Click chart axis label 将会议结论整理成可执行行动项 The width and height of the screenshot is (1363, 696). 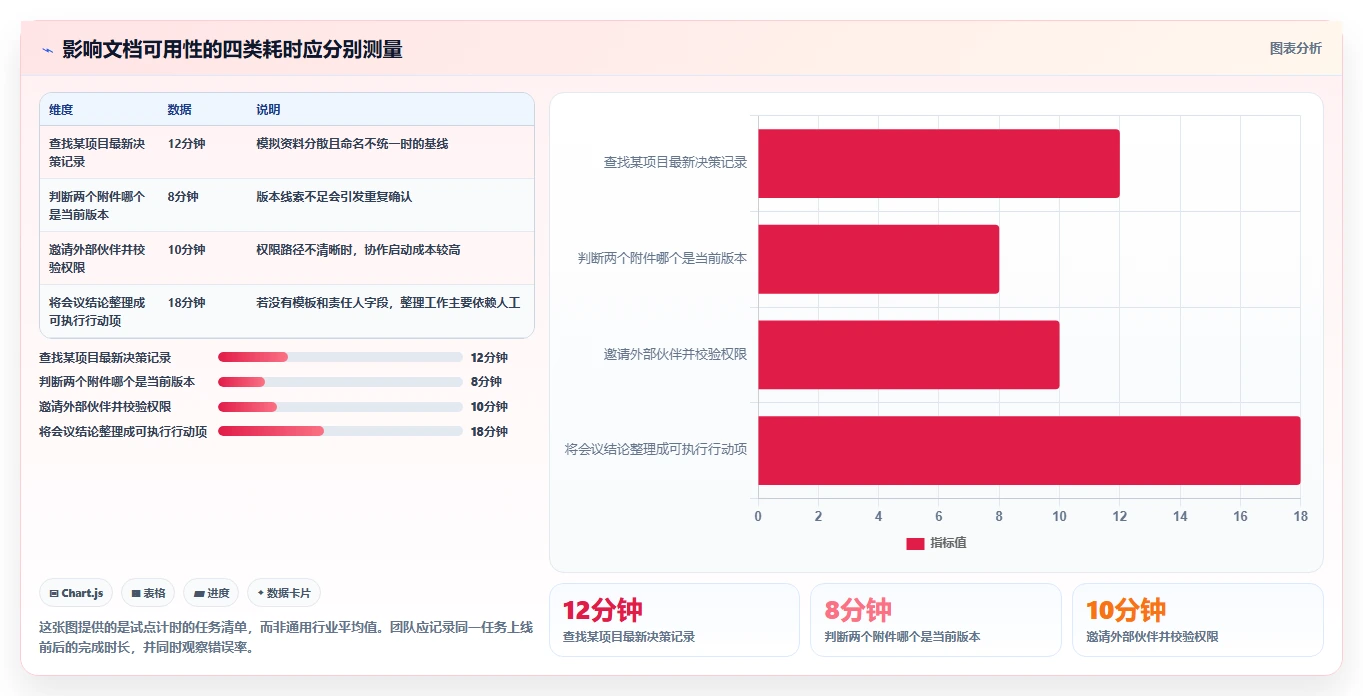(x=656, y=450)
